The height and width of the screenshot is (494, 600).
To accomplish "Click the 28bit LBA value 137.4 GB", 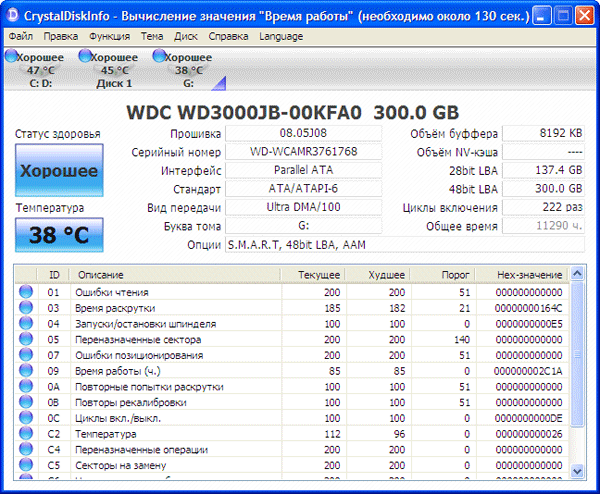I will click(x=543, y=170).
